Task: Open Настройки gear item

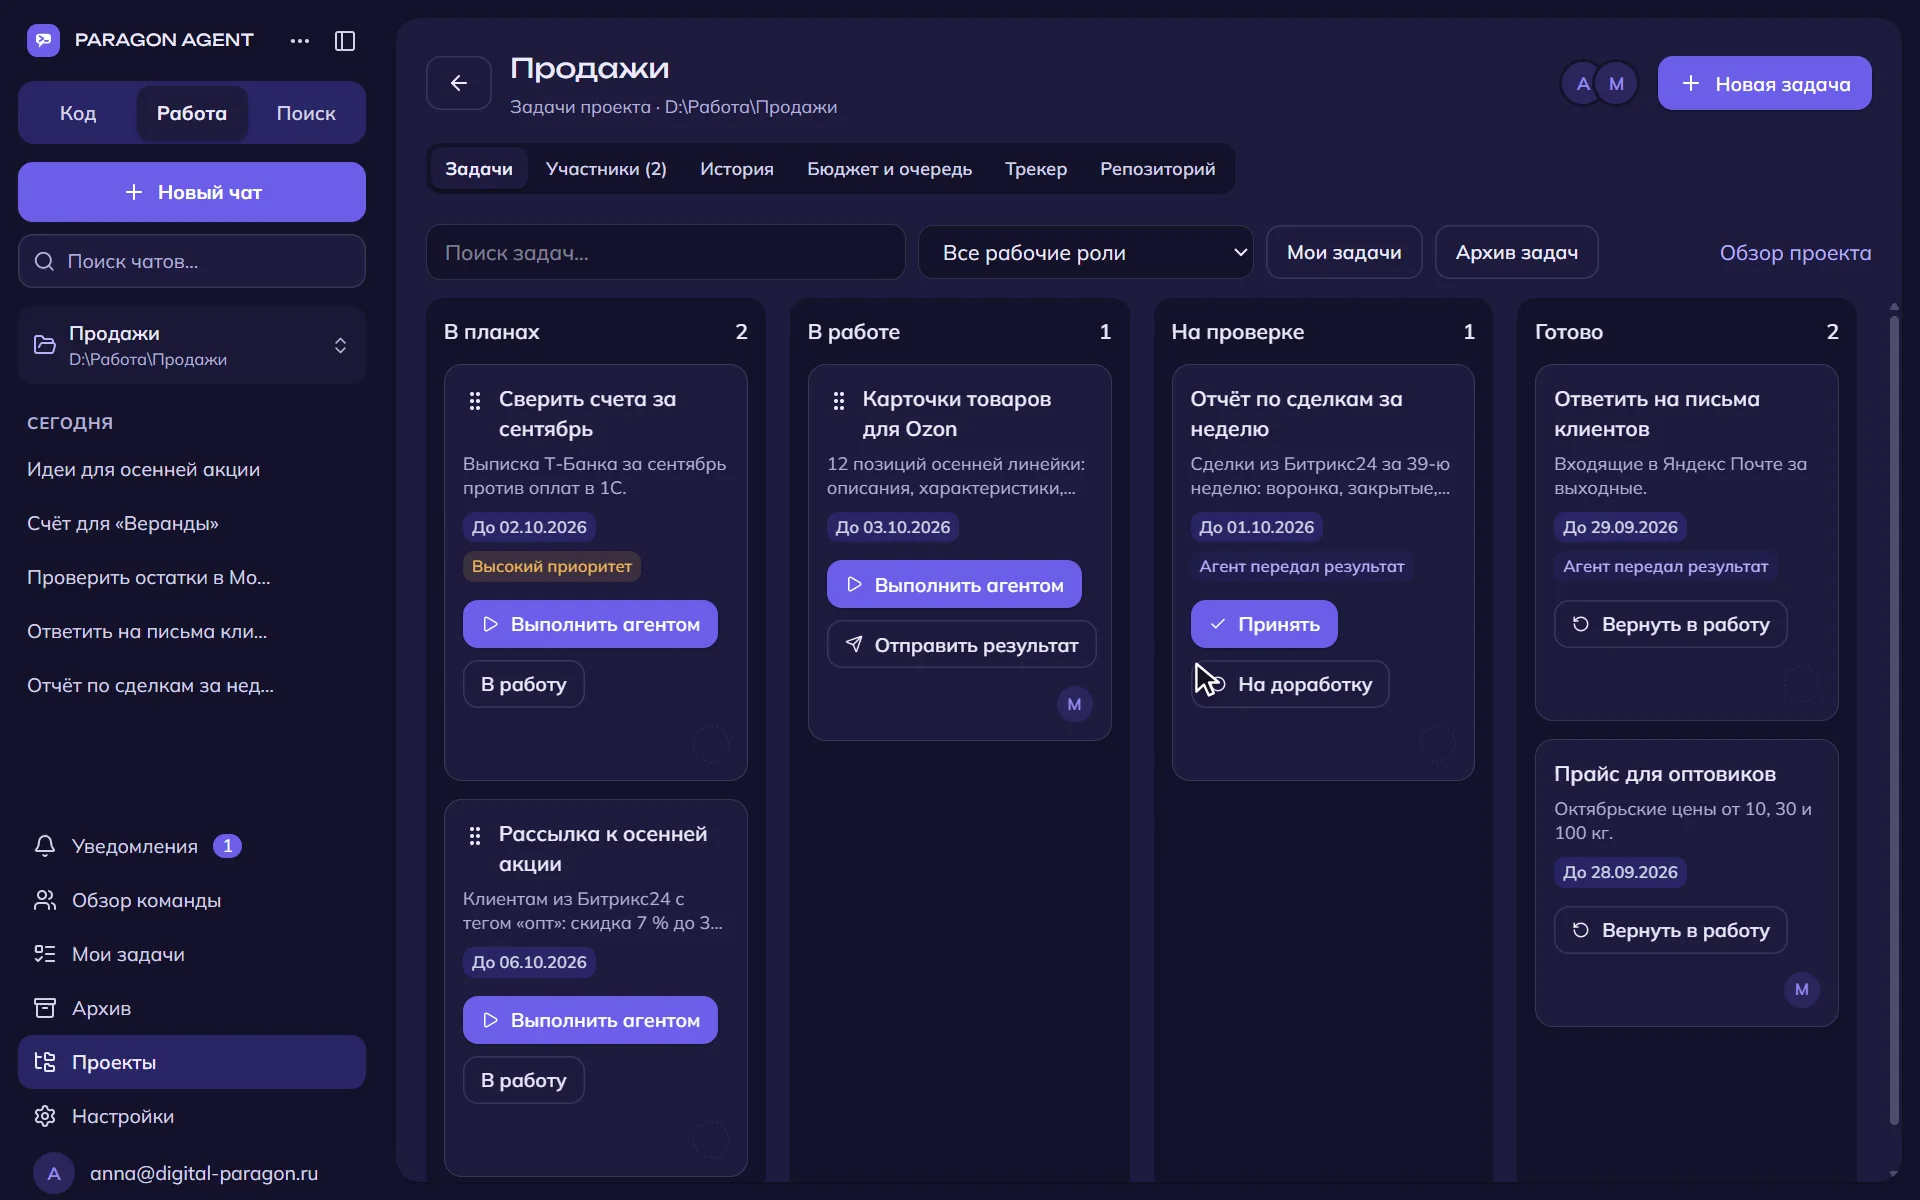Action: pos(192,1116)
